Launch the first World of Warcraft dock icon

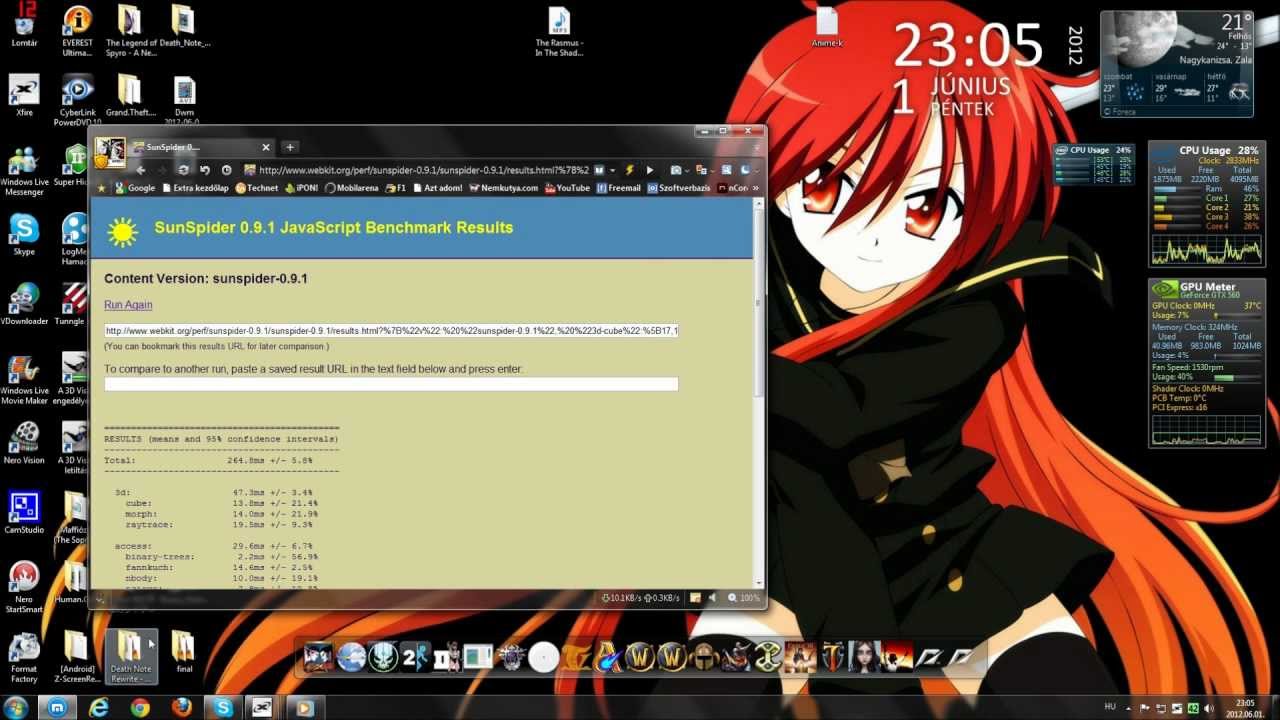click(640, 657)
